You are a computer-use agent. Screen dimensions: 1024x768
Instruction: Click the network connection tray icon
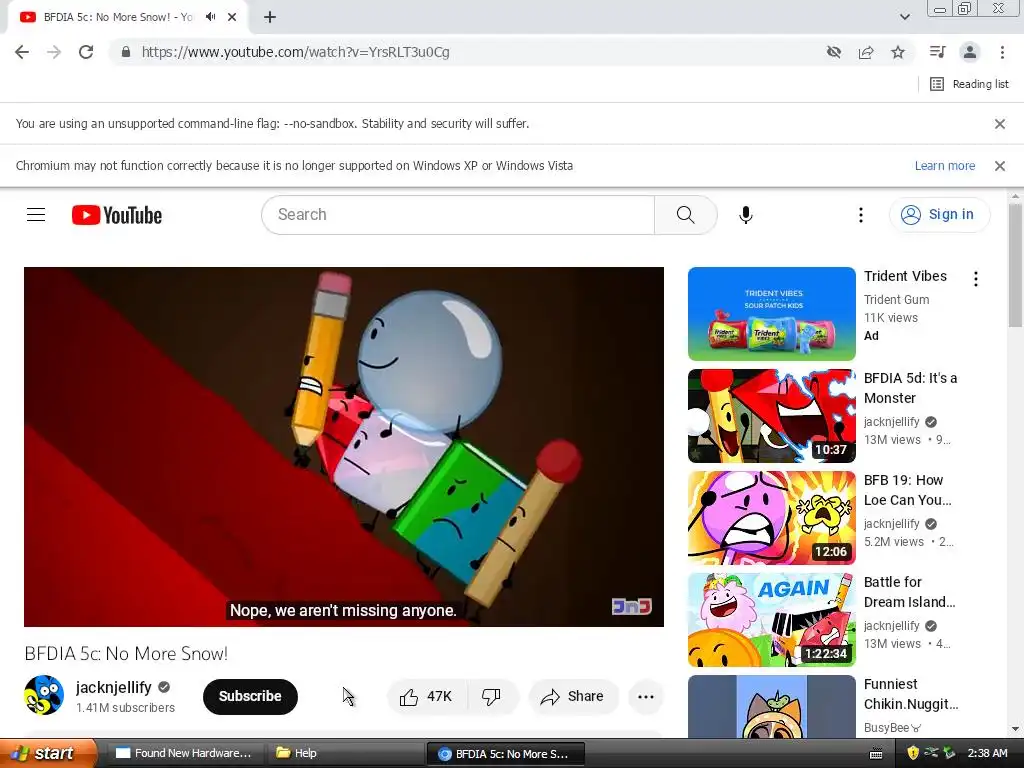[931, 753]
